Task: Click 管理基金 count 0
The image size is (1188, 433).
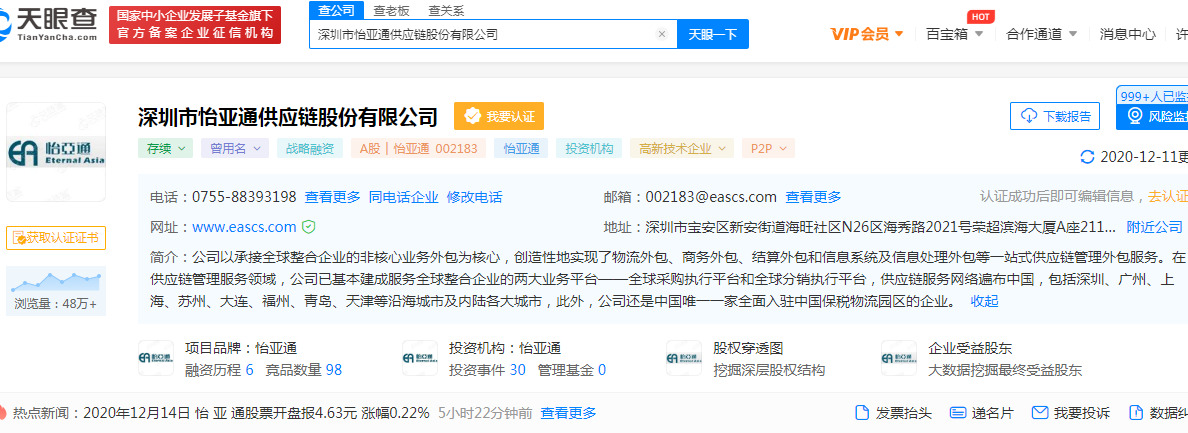Action: pos(602,370)
